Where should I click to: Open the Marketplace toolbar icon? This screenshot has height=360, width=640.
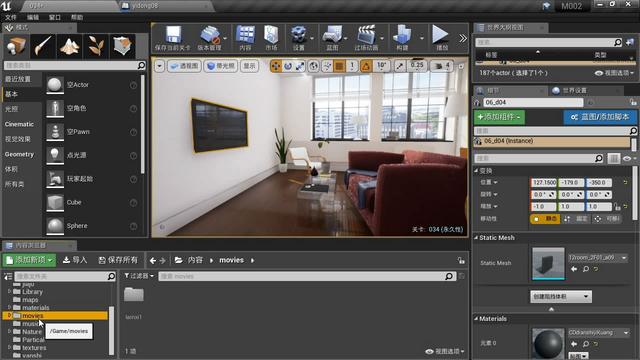click(271, 34)
